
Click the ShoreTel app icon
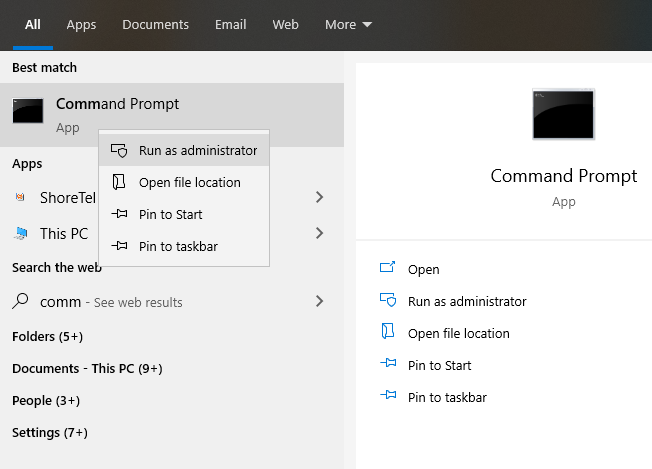pos(20,197)
